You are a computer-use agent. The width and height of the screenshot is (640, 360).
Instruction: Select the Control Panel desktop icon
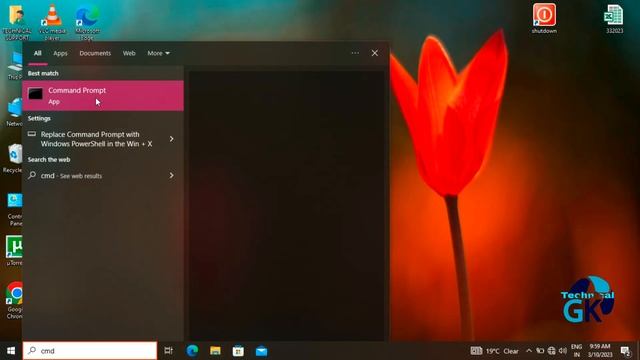[x=15, y=209]
